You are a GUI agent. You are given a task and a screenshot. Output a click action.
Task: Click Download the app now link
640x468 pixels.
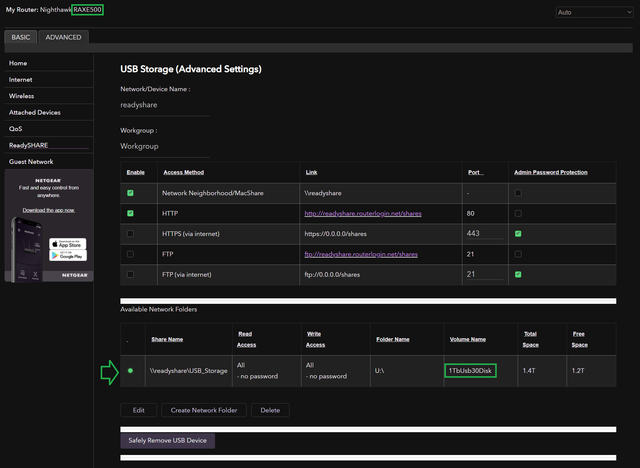click(49, 210)
